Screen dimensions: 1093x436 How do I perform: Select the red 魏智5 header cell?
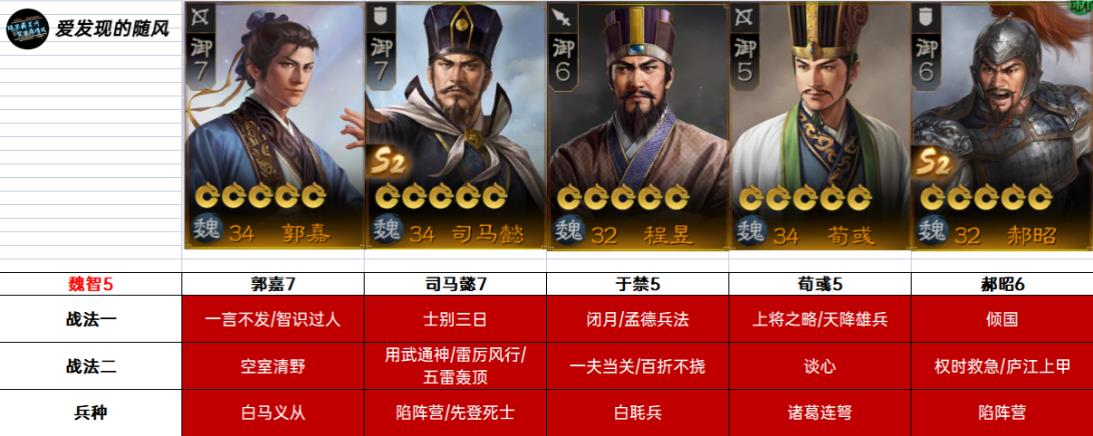click(91, 284)
